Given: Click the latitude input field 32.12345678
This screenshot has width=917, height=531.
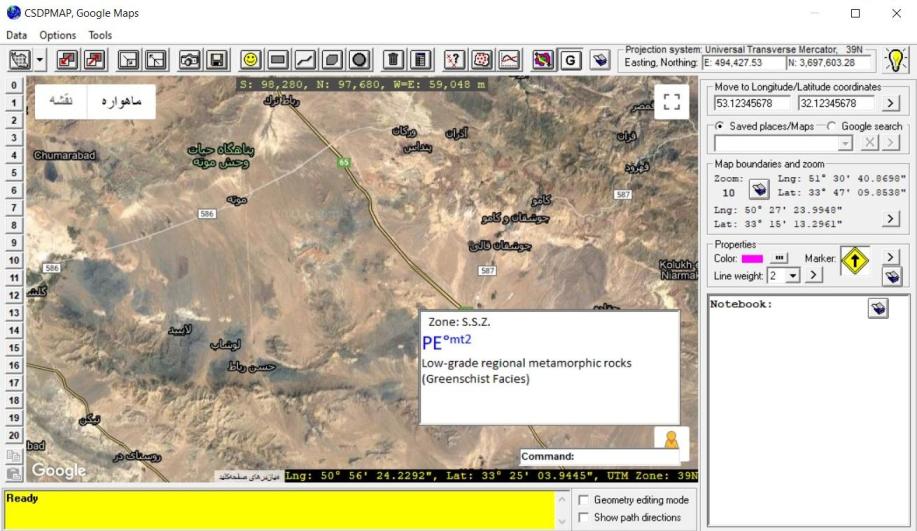Looking at the screenshot, I should pos(836,103).
